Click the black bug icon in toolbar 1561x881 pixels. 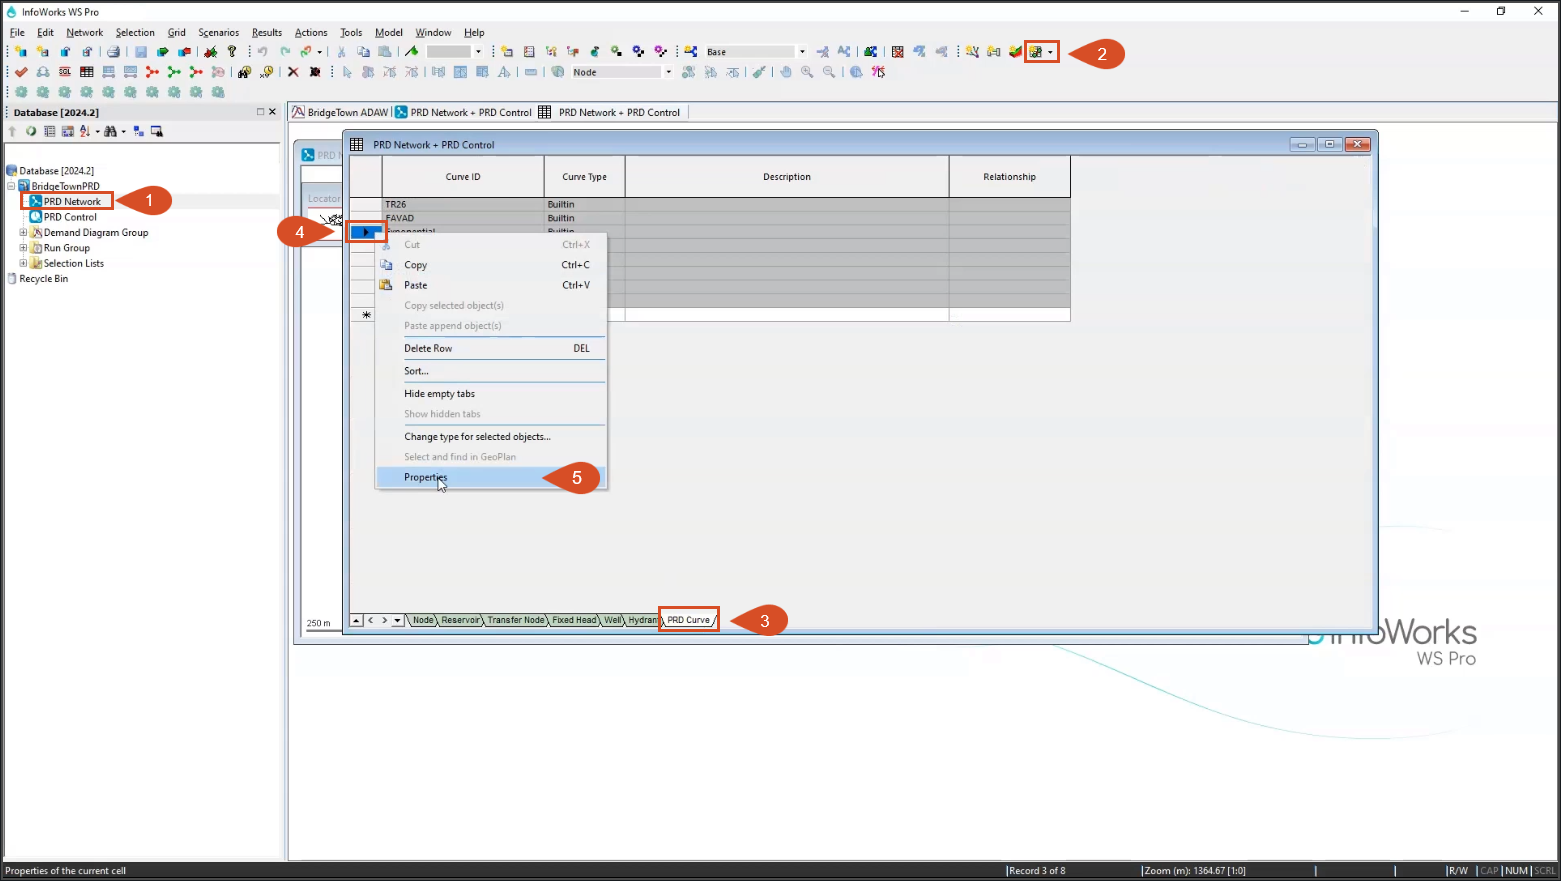315,72
